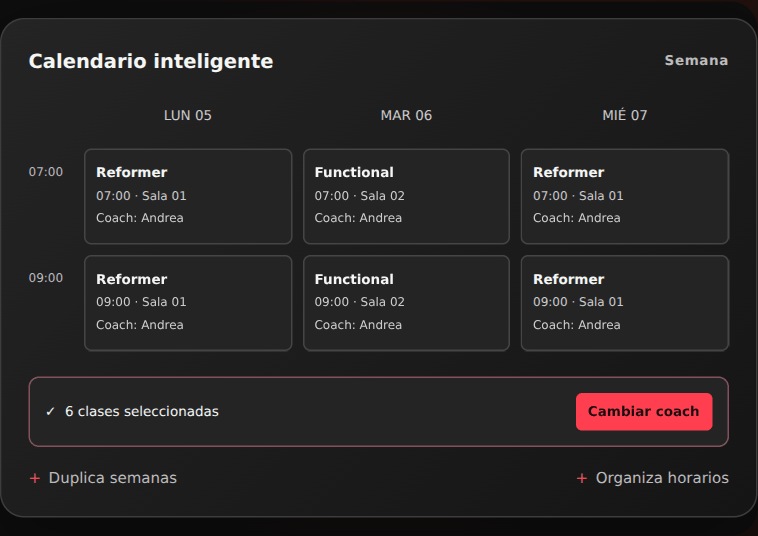758x536 pixels.
Task: Click the plus icon next to Duplica semanas
Action: (35, 478)
